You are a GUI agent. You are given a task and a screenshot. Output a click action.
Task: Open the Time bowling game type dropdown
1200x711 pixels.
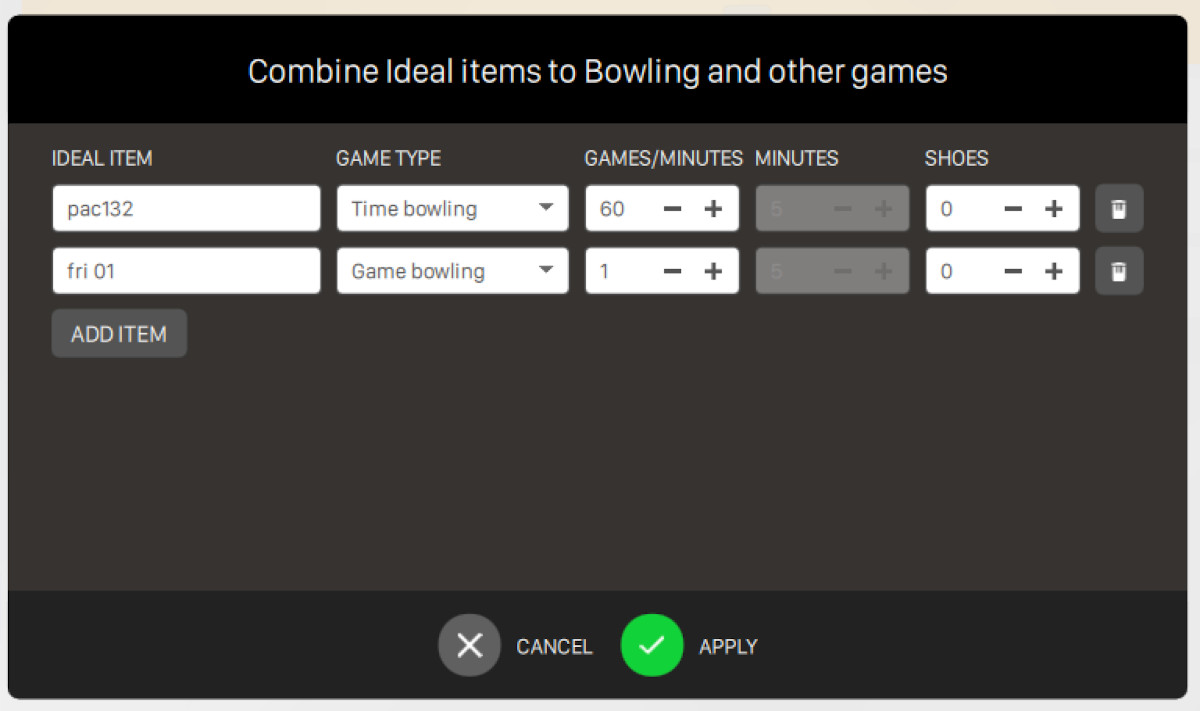coord(452,209)
